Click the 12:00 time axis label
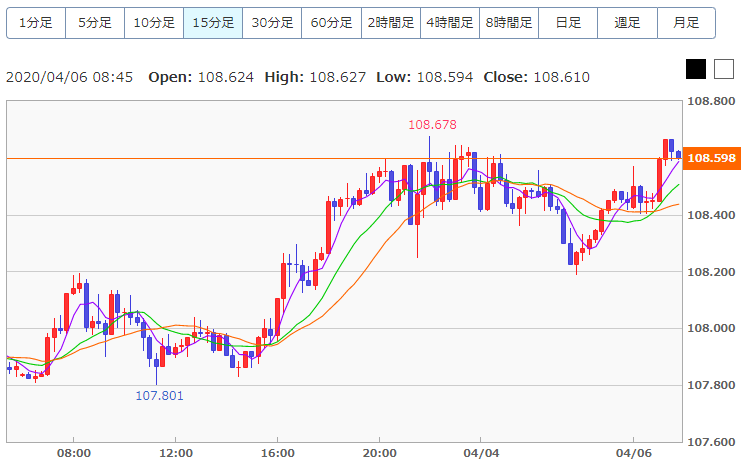749x465 pixels. [176, 453]
